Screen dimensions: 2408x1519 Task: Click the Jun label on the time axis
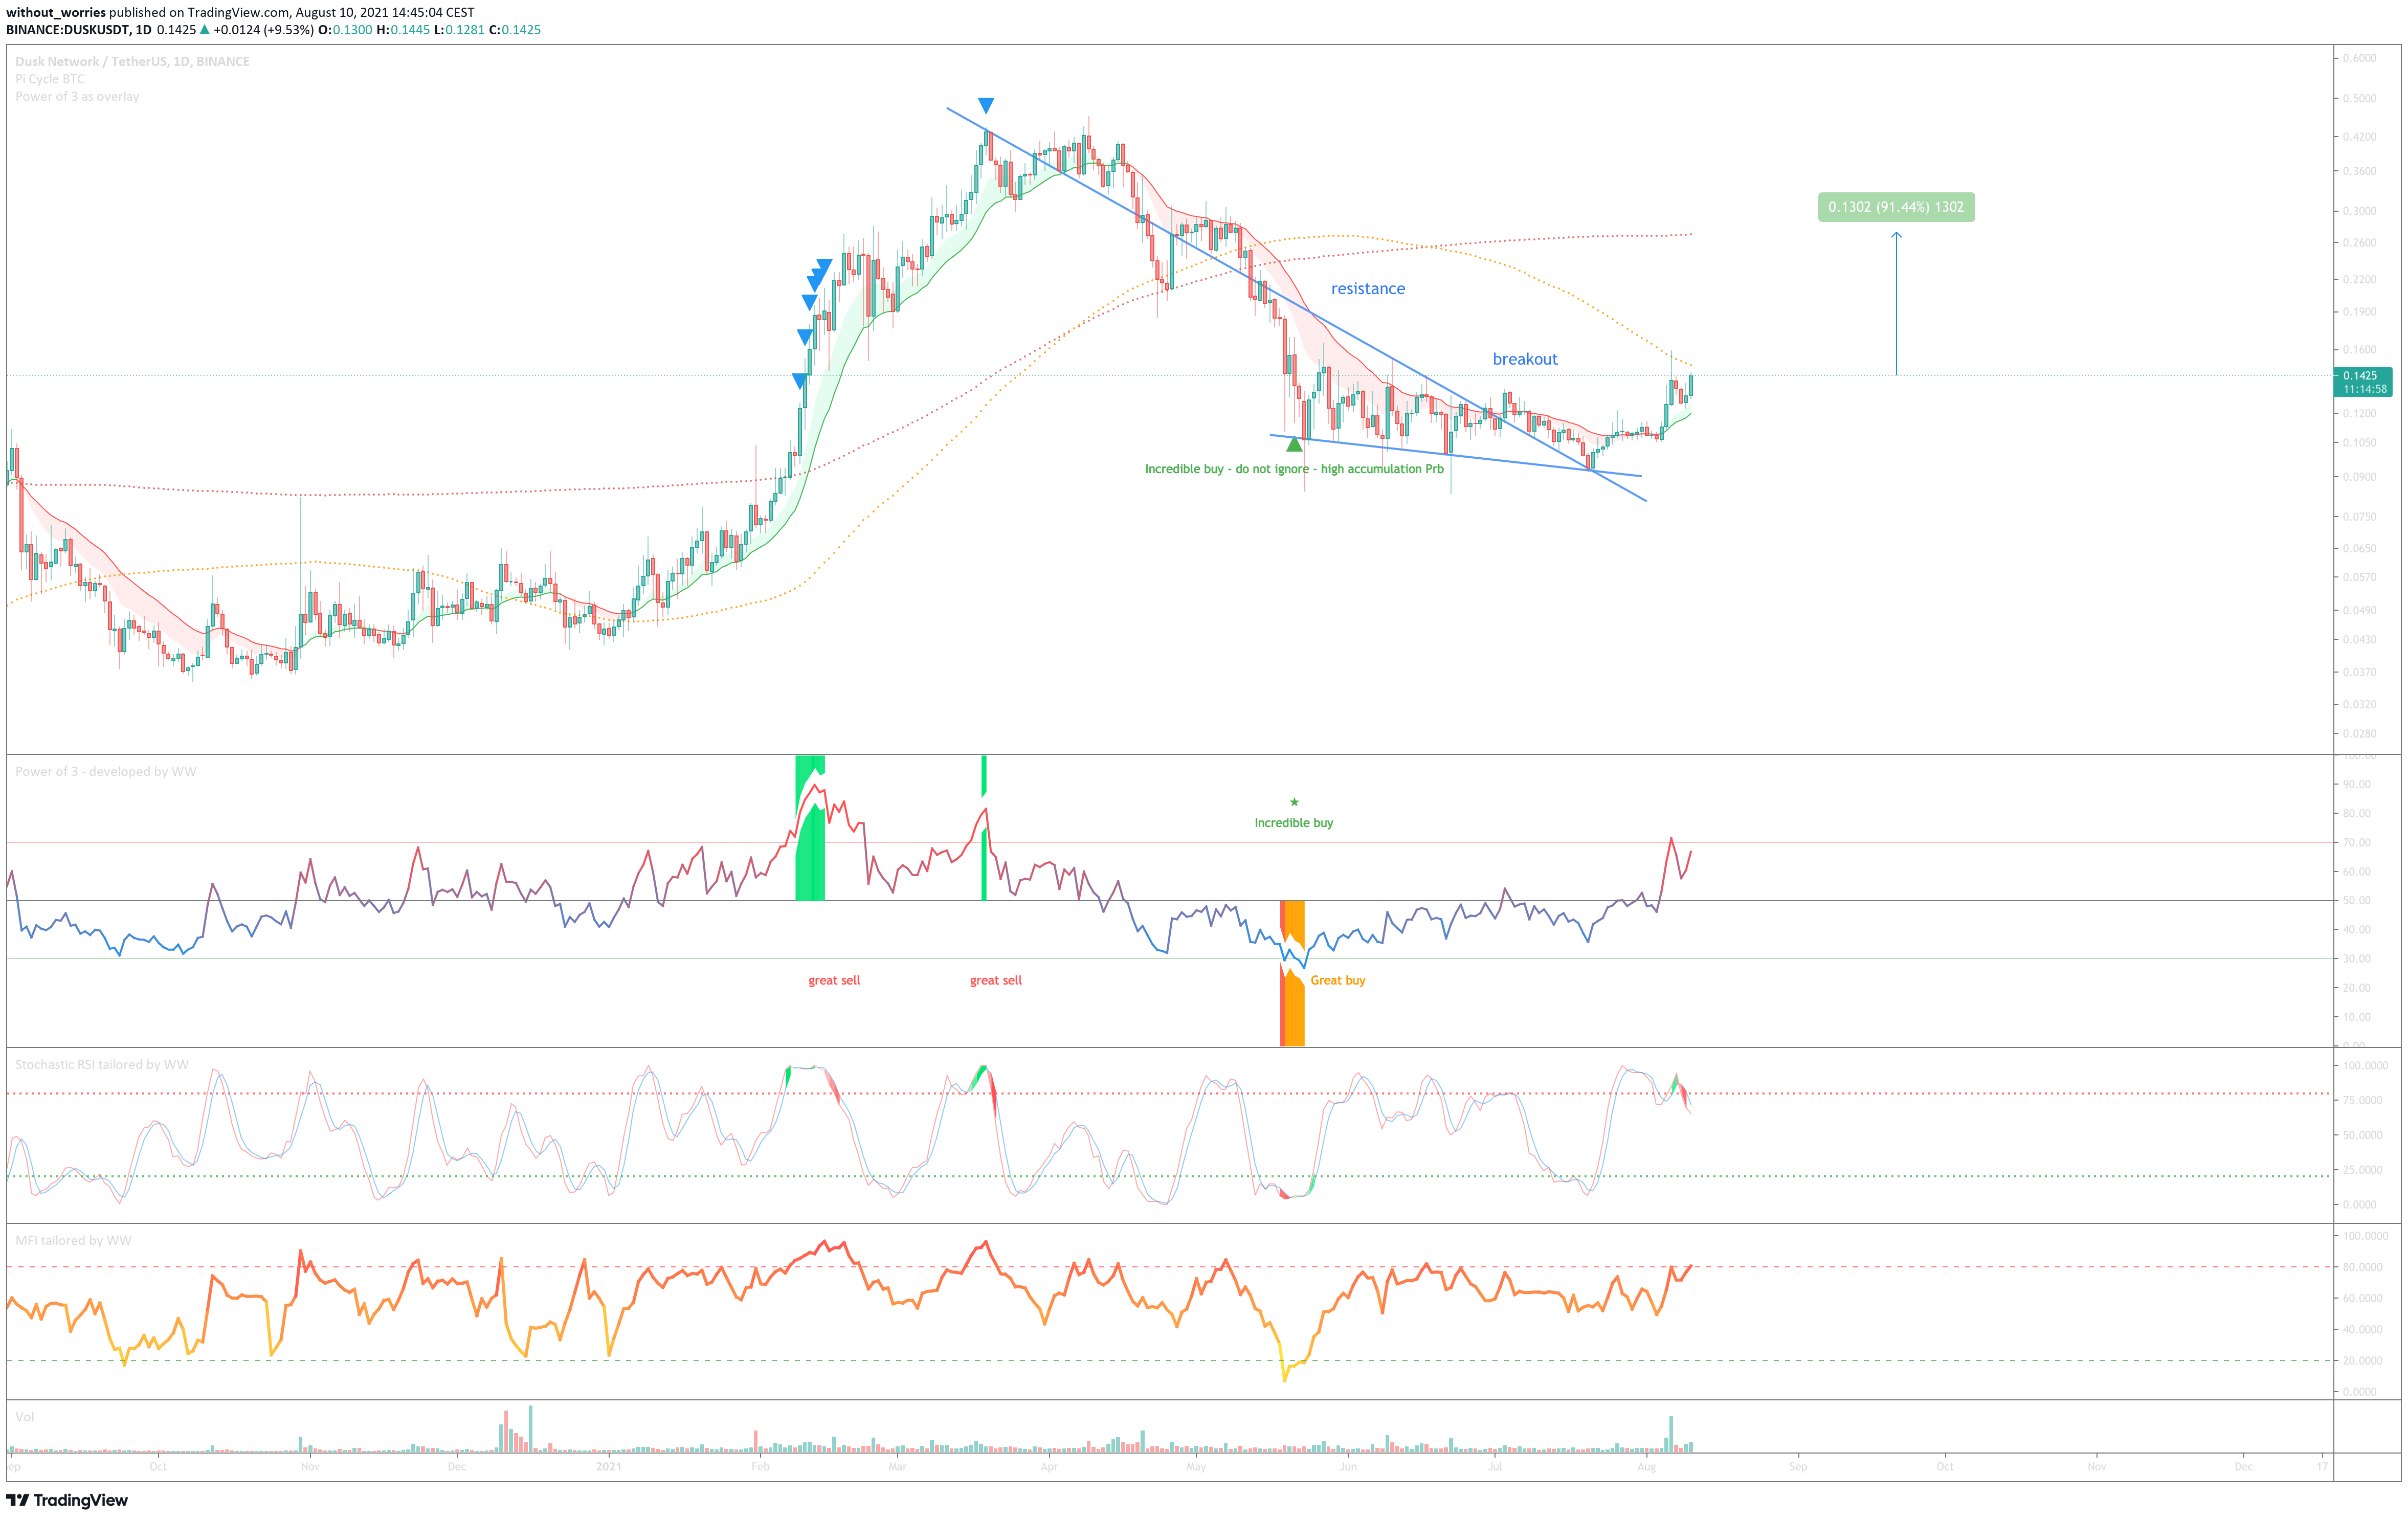click(1348, 1467)
